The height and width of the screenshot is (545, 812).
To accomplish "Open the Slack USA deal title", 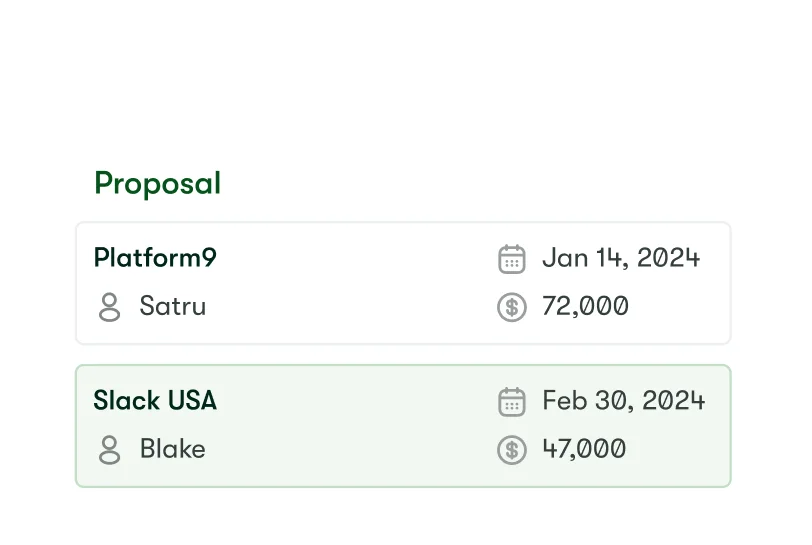I will 155,401.
